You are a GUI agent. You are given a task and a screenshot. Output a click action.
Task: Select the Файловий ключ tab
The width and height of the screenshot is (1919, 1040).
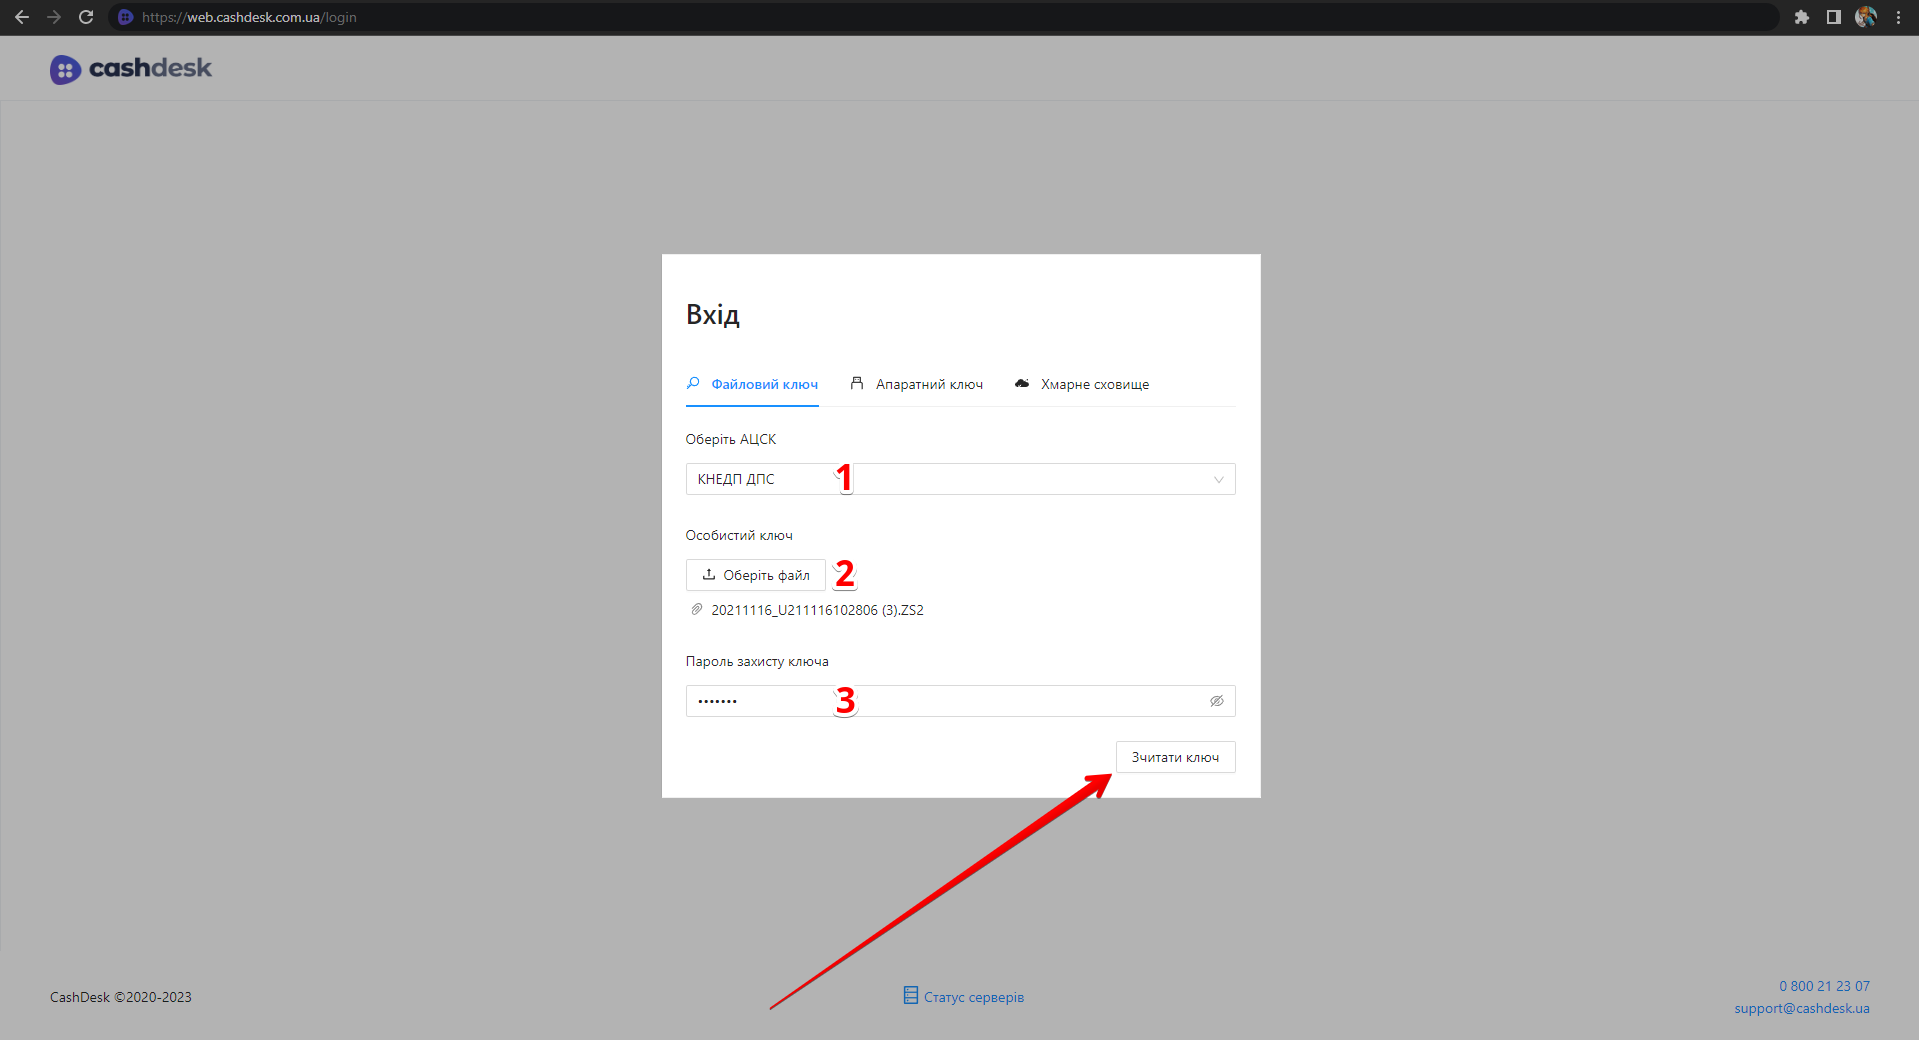[752, 385]
